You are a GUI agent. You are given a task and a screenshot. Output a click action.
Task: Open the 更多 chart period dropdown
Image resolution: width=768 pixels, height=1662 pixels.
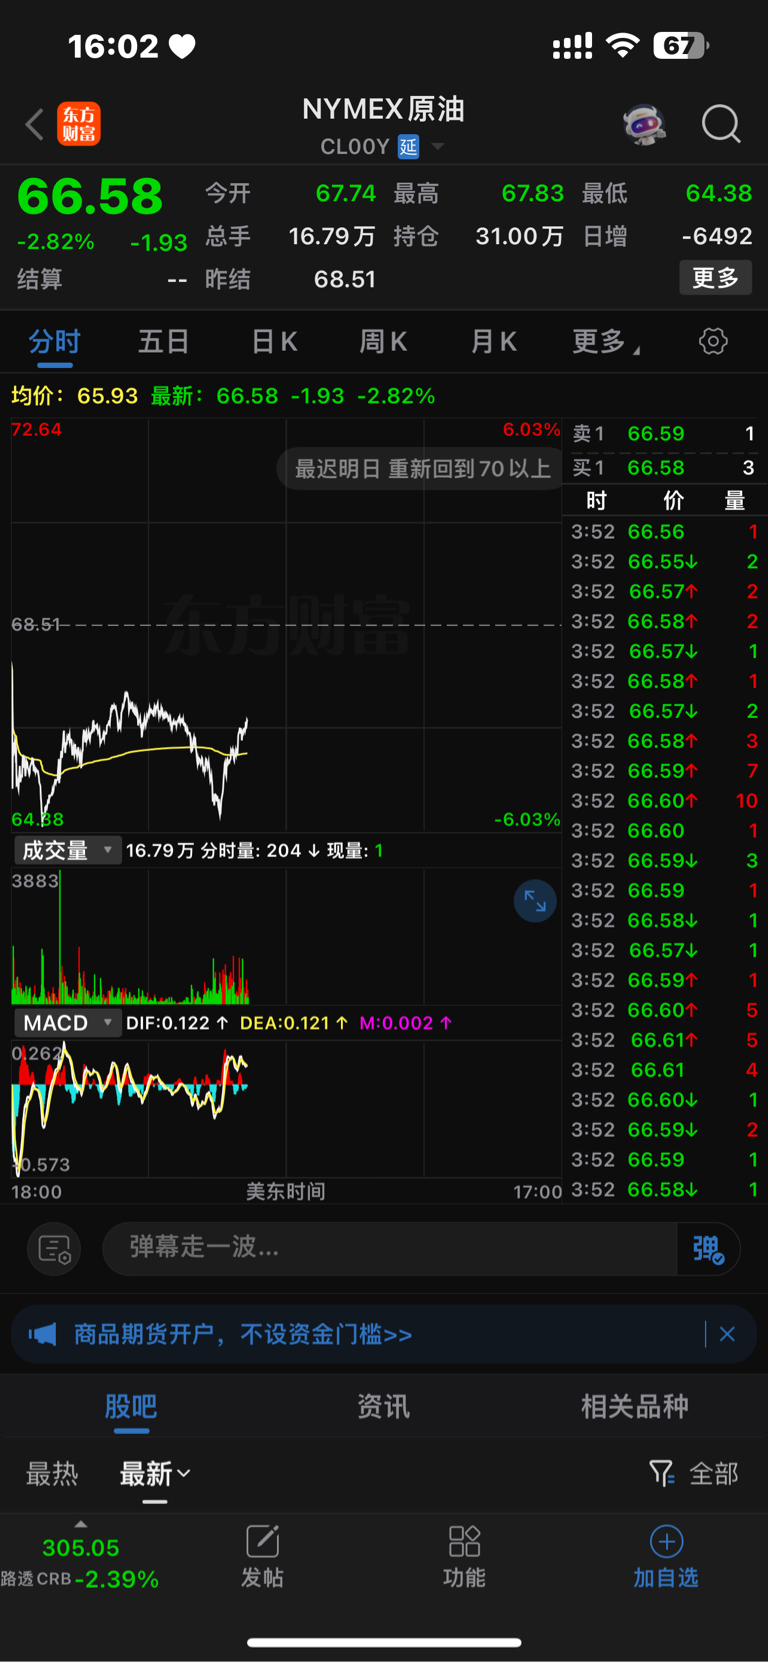click(x=605, y=342)
